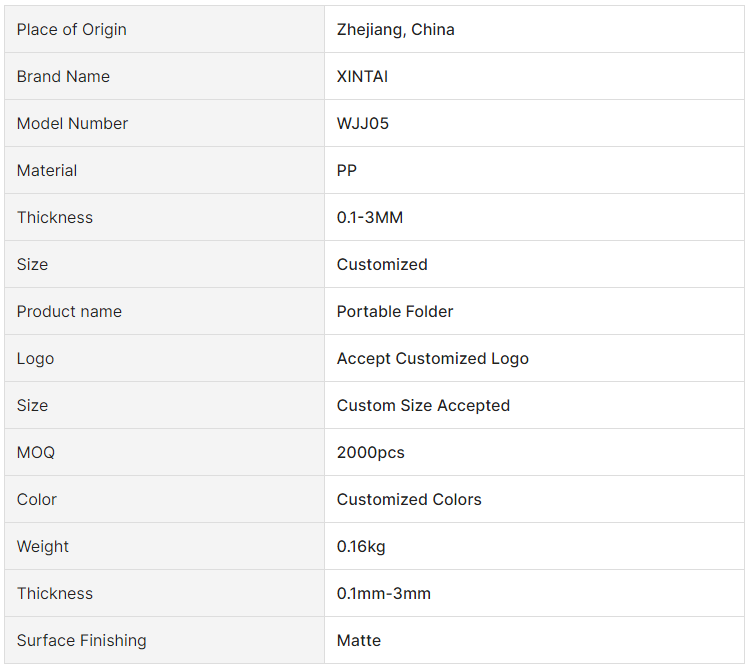Image resolution: width=750 pixels, height=668 pixels.
Task: Click the 0.1-3MM thickness value
Action: 370,218
